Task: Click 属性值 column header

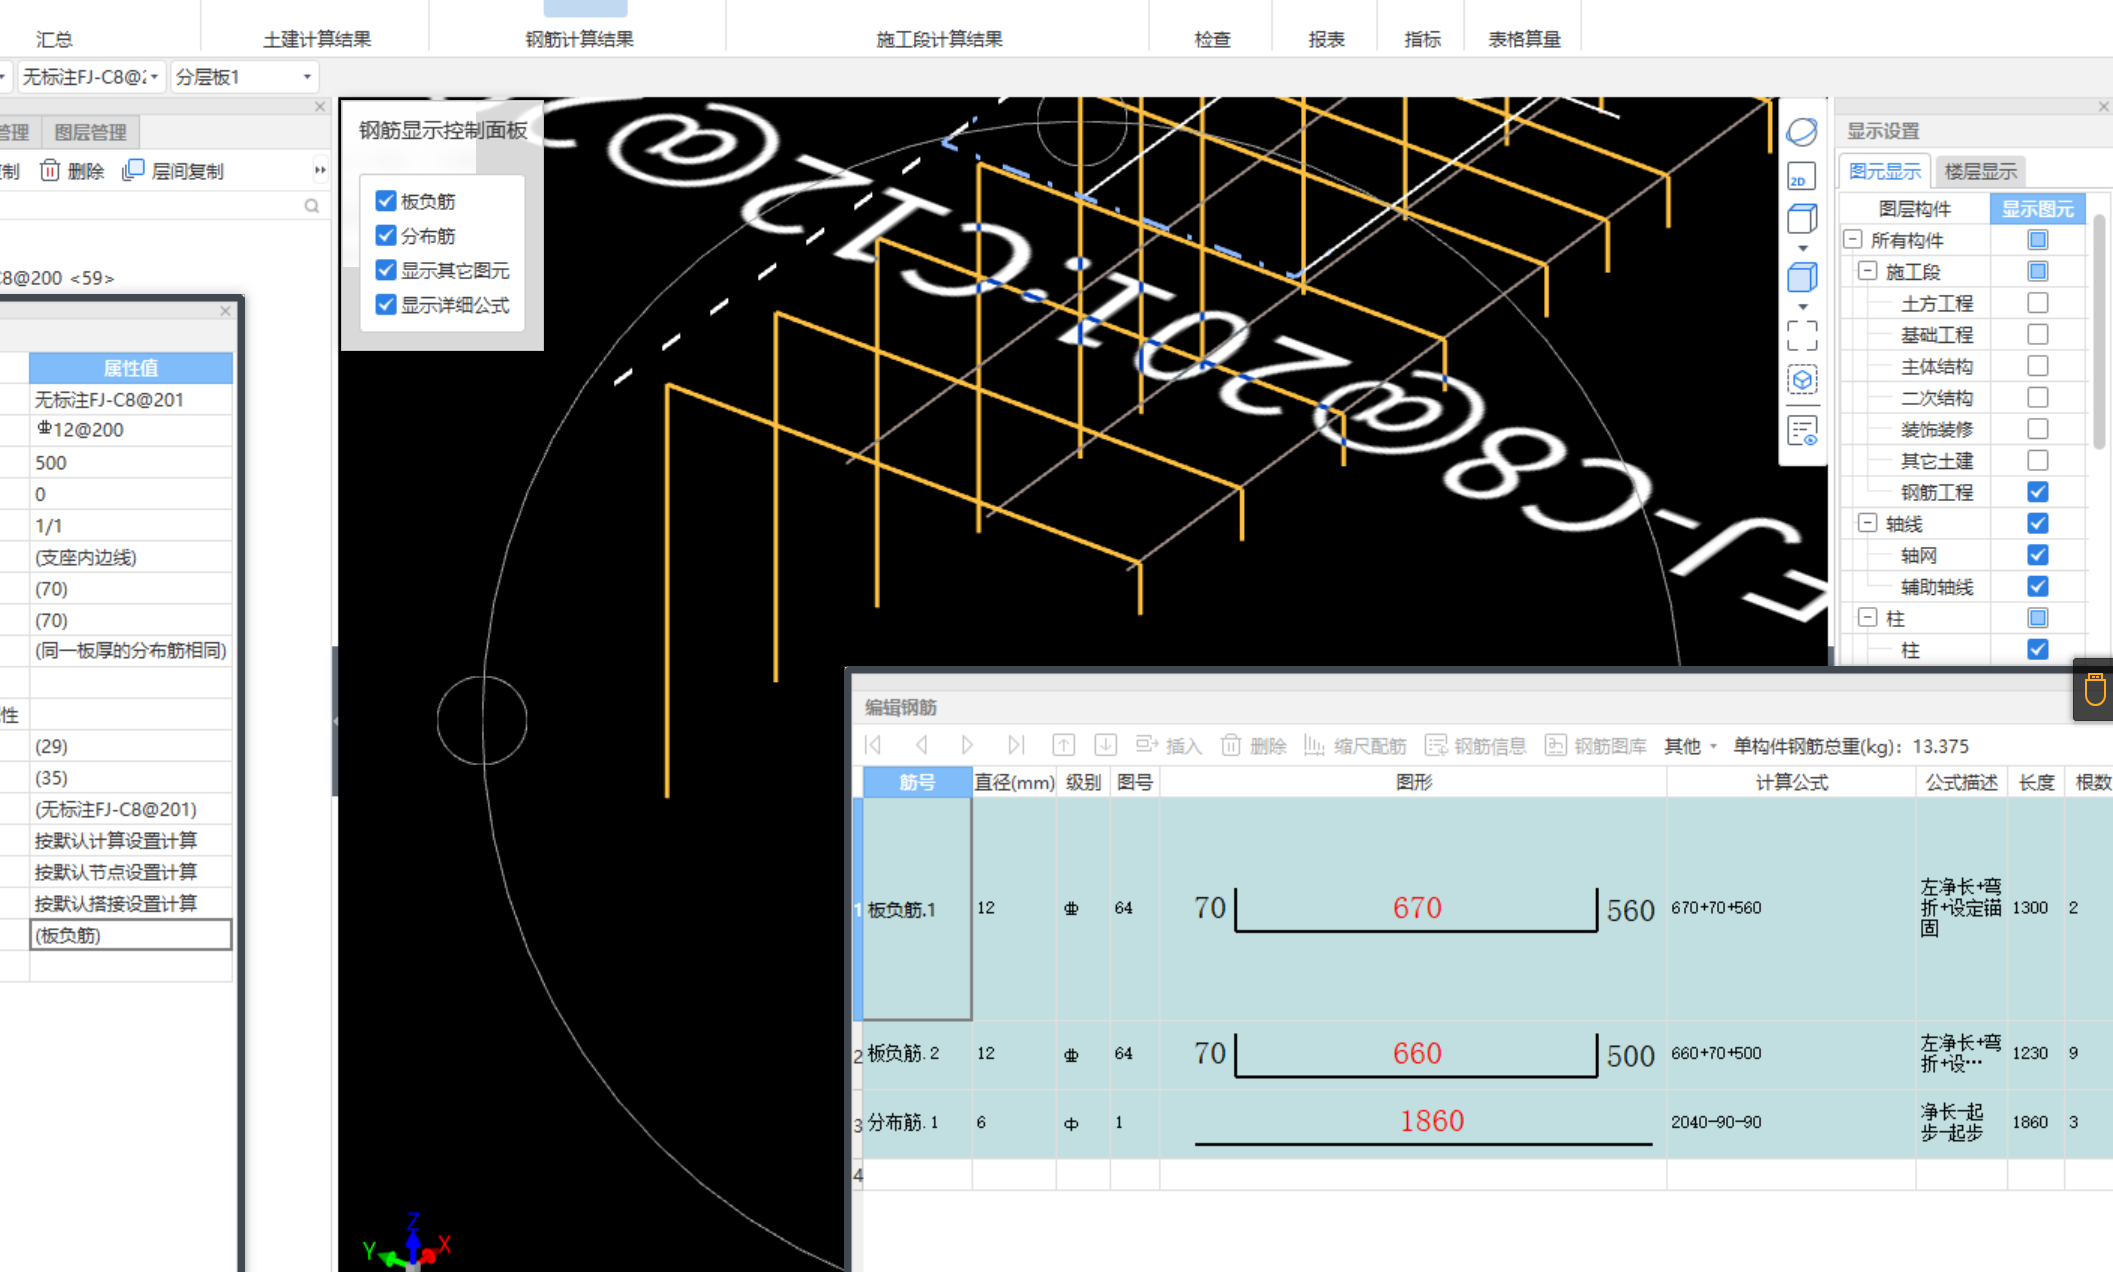Action: click(x=131, y=368)
